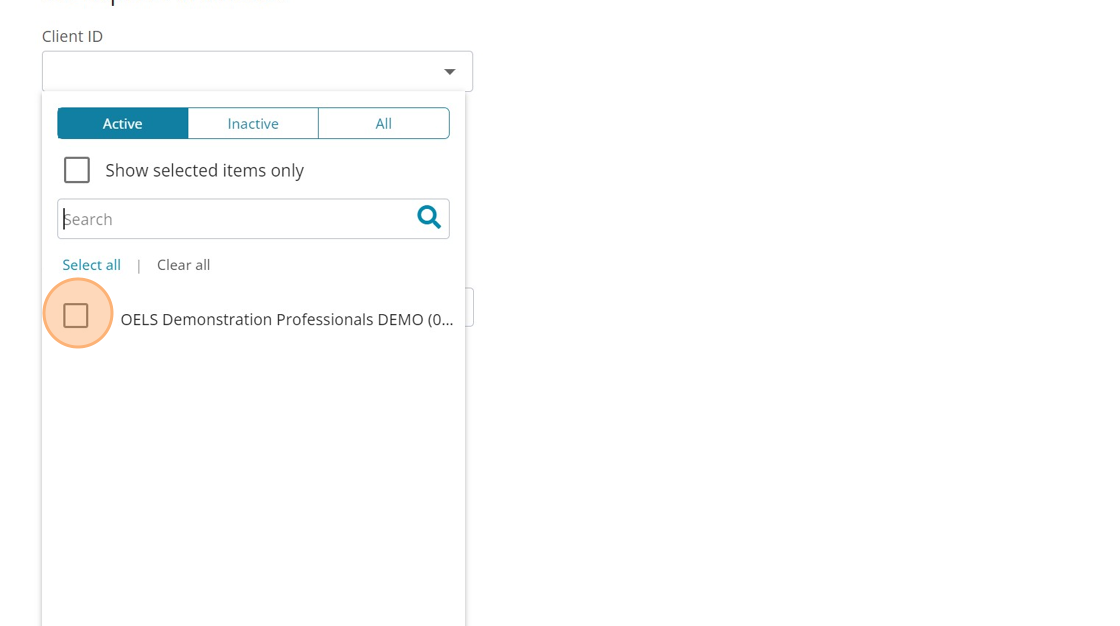Screen dimensions: 1120x626
Task: Click the Client ID field label
Action: 72,37
